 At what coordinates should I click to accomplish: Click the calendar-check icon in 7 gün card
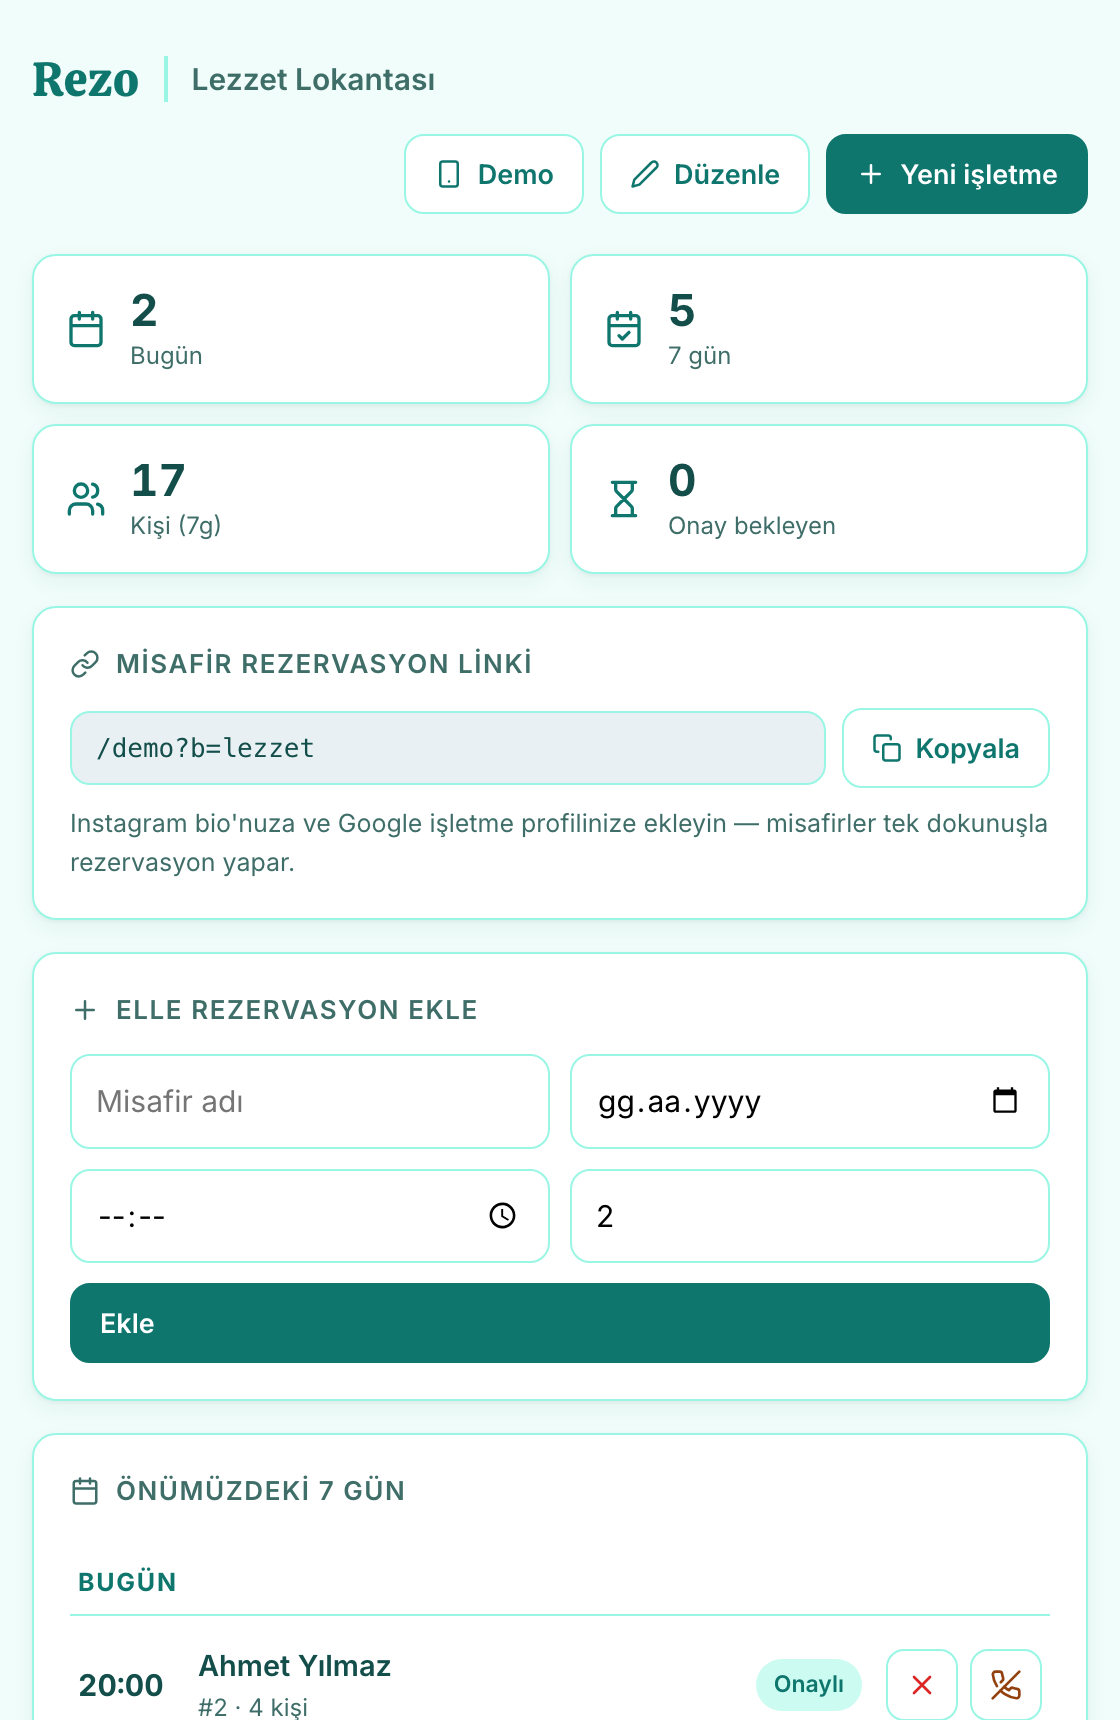(x=624, y=329)
